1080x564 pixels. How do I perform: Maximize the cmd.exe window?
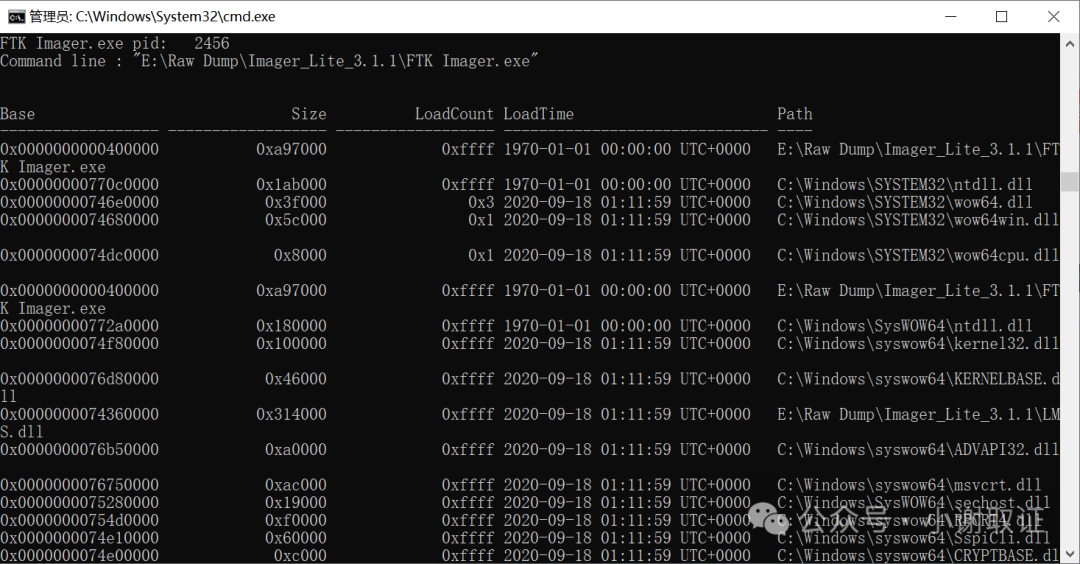(1001, 17)
